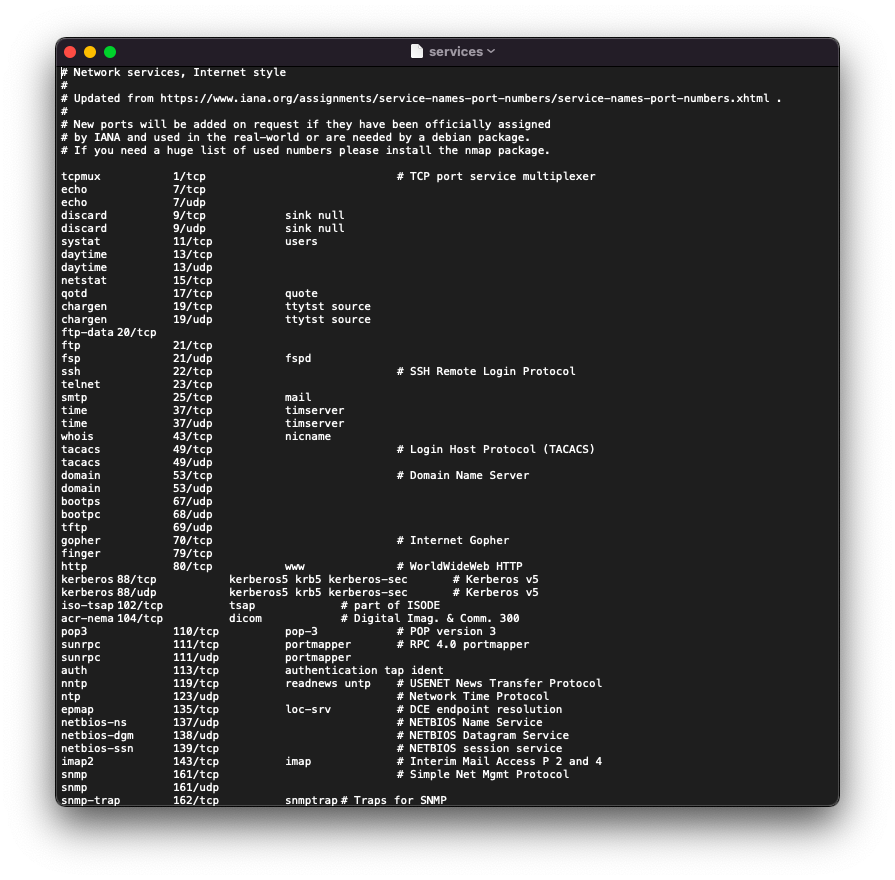Click the 22/tcp port in ssh line
The image size is (895, 880).
click(192, 372)
